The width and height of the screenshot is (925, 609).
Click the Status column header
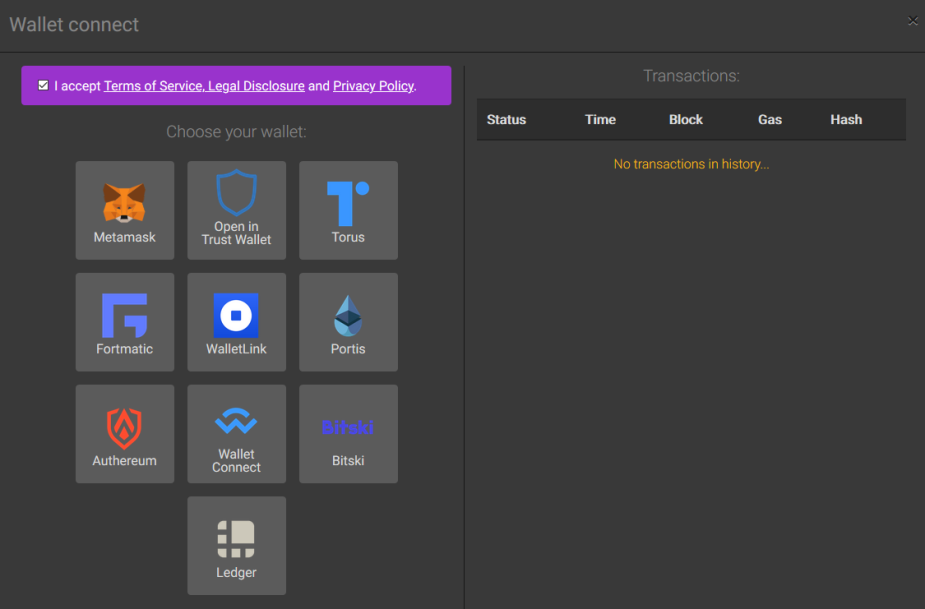pos(506,119)
